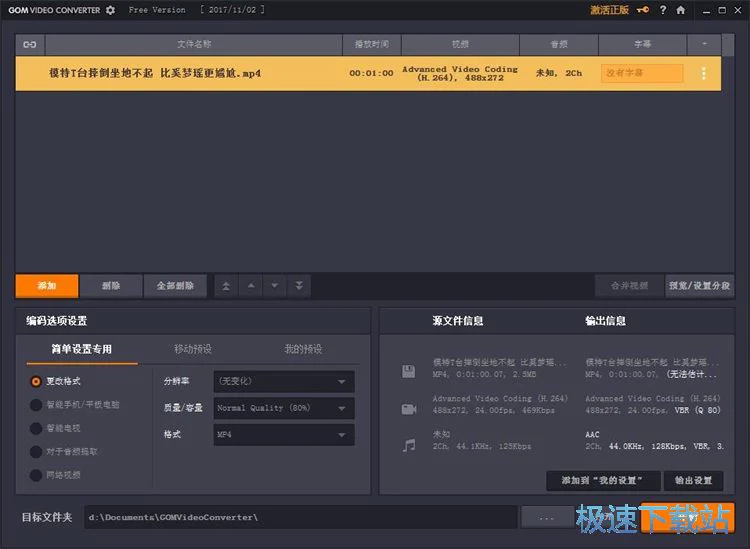Click 视频 column header
Viewport: 750px width, 549px height.
[x=460, y=44]
